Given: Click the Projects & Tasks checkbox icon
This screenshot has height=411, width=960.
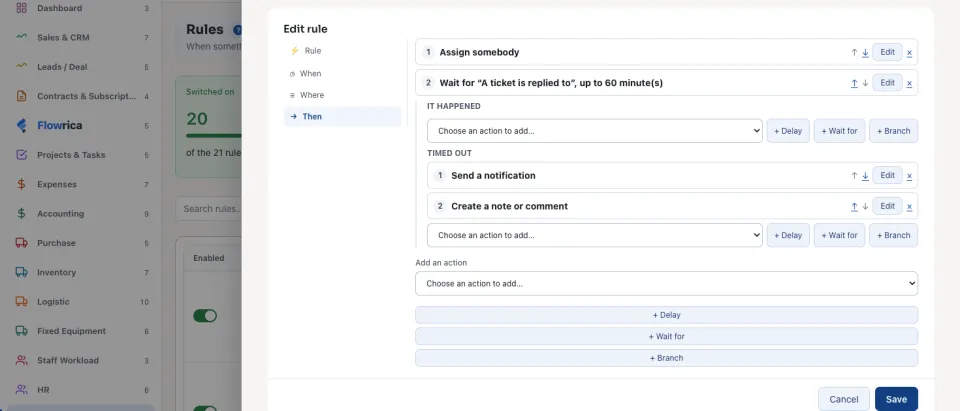Looking at the screenshot, I should pos(21,155).
